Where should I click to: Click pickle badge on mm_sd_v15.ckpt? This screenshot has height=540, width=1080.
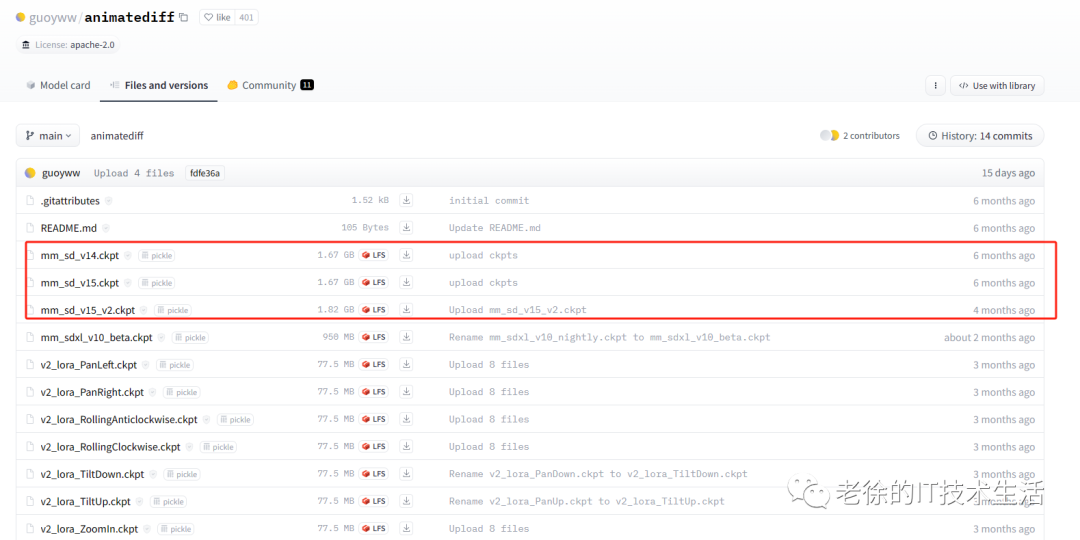[x=156, y=282]
